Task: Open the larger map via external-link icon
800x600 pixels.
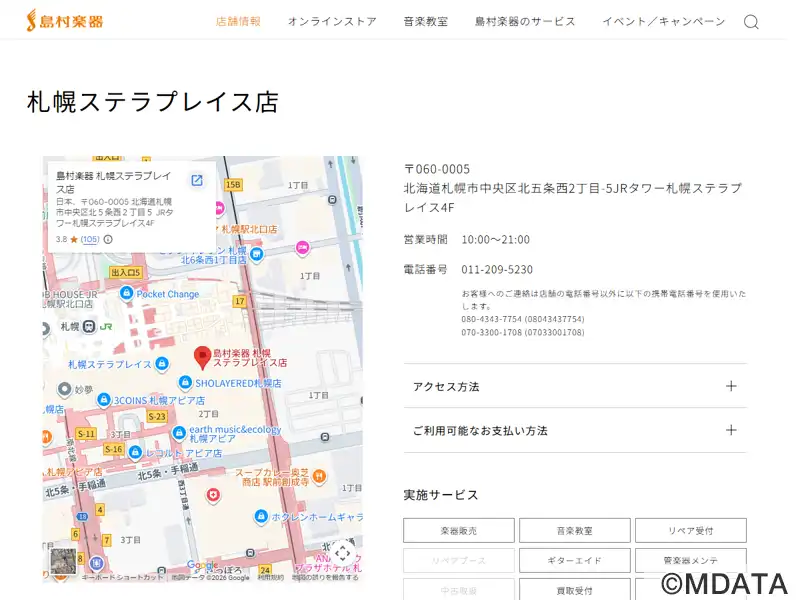Action: click(x=197, y=180)
